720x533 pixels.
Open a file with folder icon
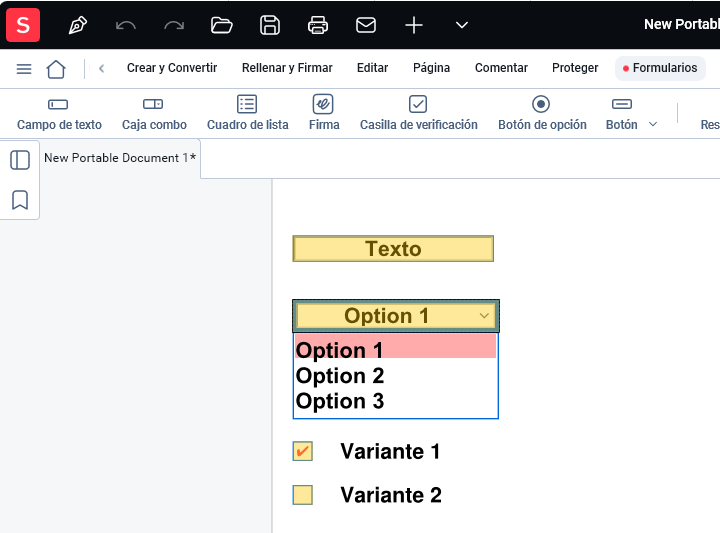[221, 25]
